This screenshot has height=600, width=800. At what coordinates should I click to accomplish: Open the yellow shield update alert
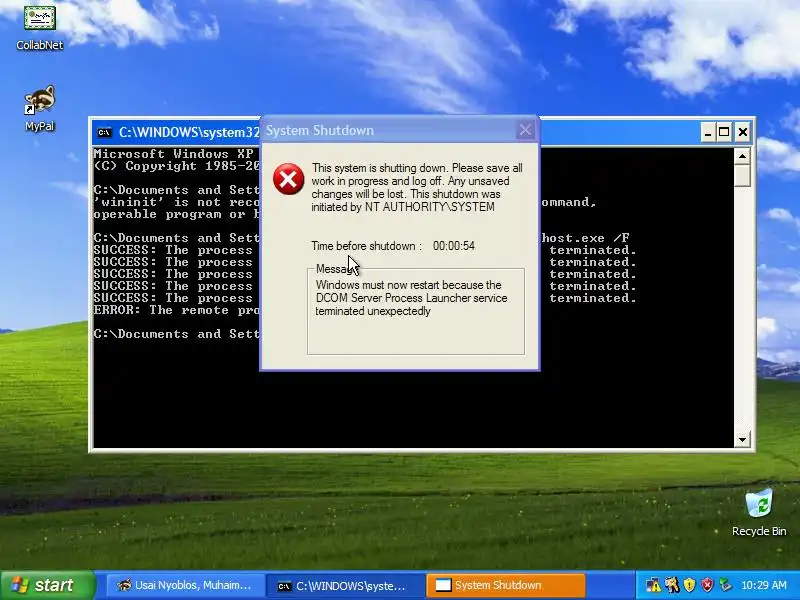coord(690,585)
